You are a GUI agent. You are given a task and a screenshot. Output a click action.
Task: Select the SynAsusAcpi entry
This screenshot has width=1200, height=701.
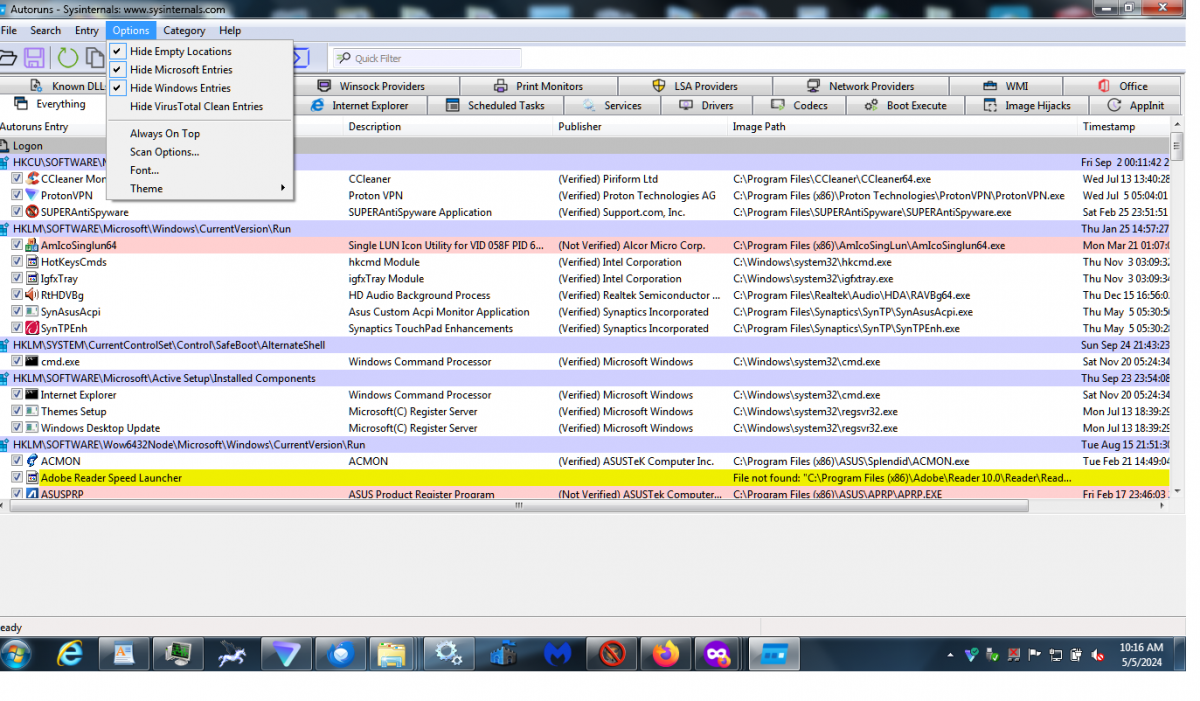[x=70, y=312]
